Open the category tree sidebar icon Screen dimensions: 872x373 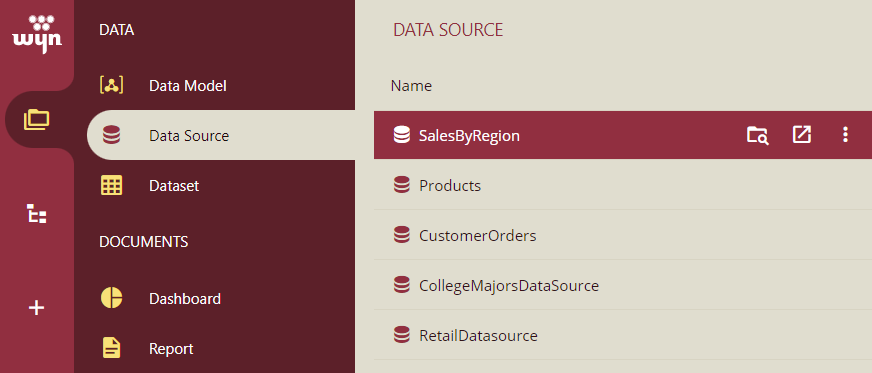(x=37, y=214)
